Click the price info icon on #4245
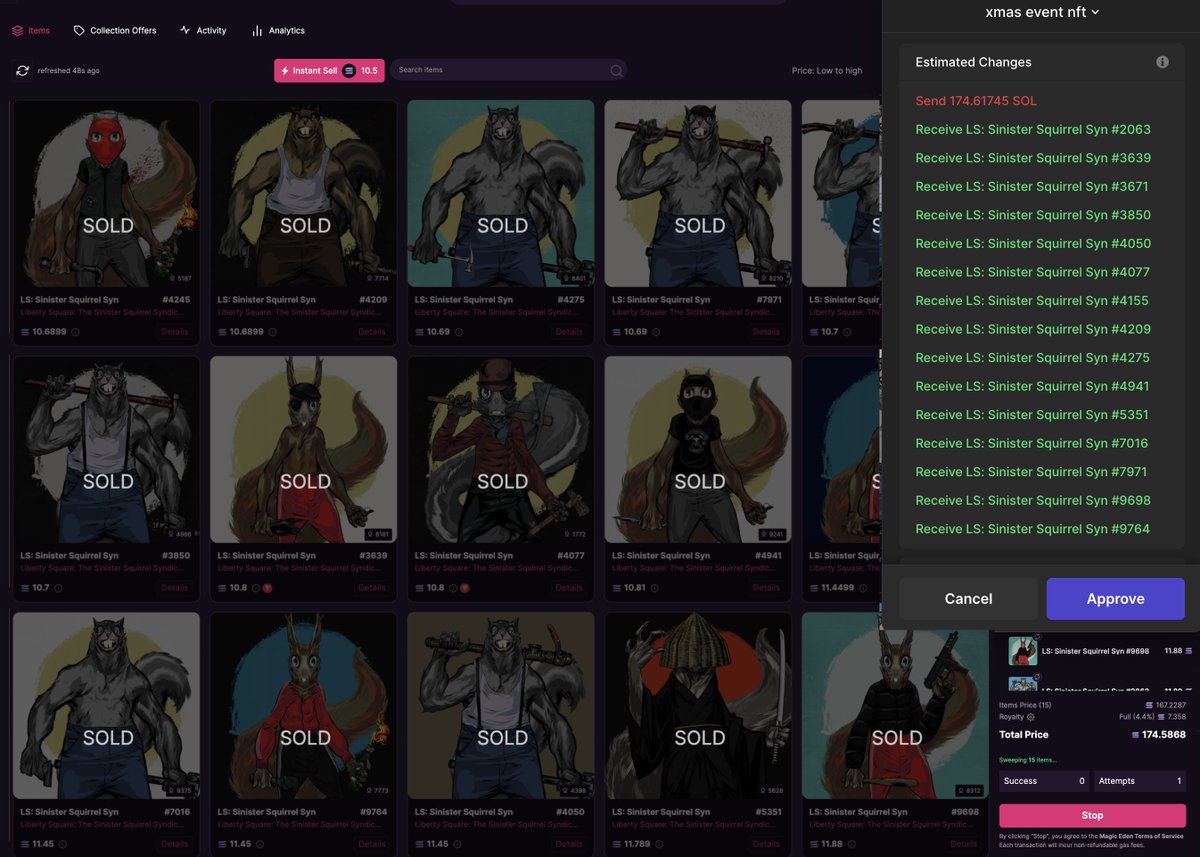The width and height of the screenshot is (1200, 857). click(75, 332)
